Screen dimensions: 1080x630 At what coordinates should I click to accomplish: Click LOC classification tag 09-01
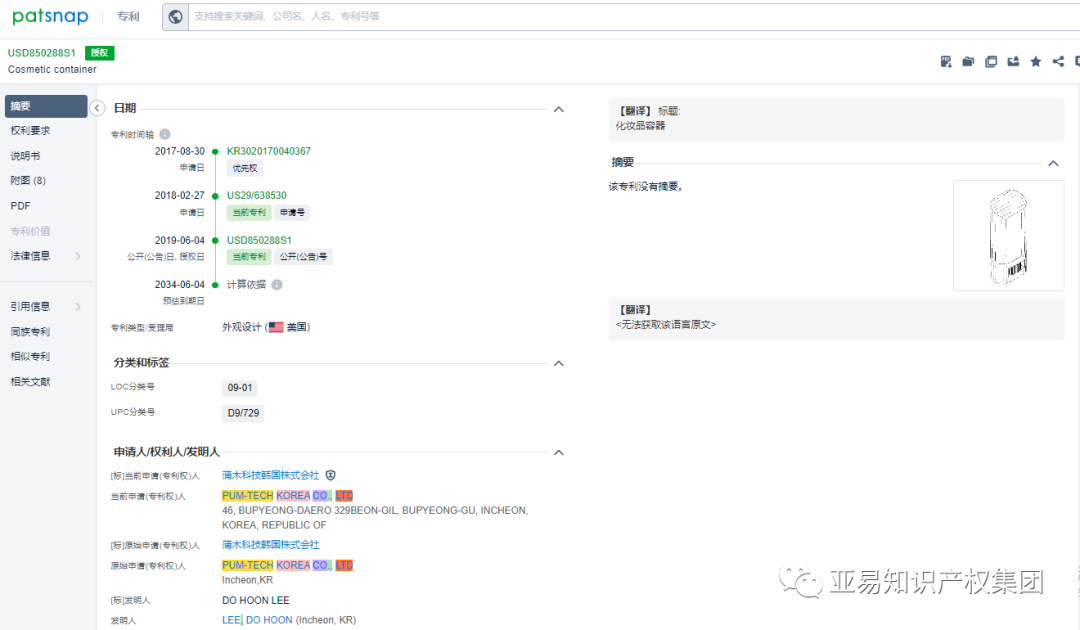pyautogui.click(x=240, y=388)
